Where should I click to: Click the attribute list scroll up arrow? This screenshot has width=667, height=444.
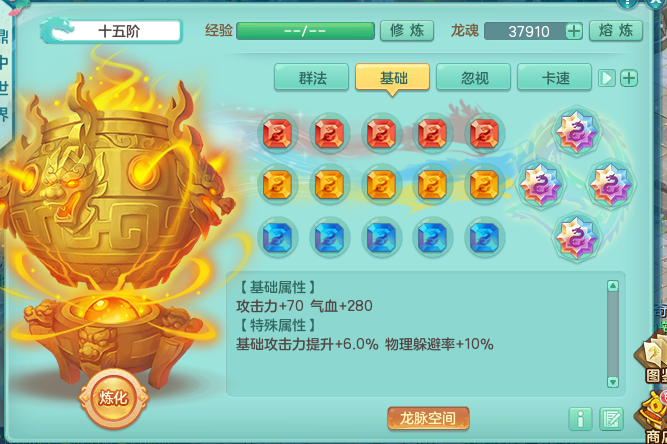pos(613,286)
